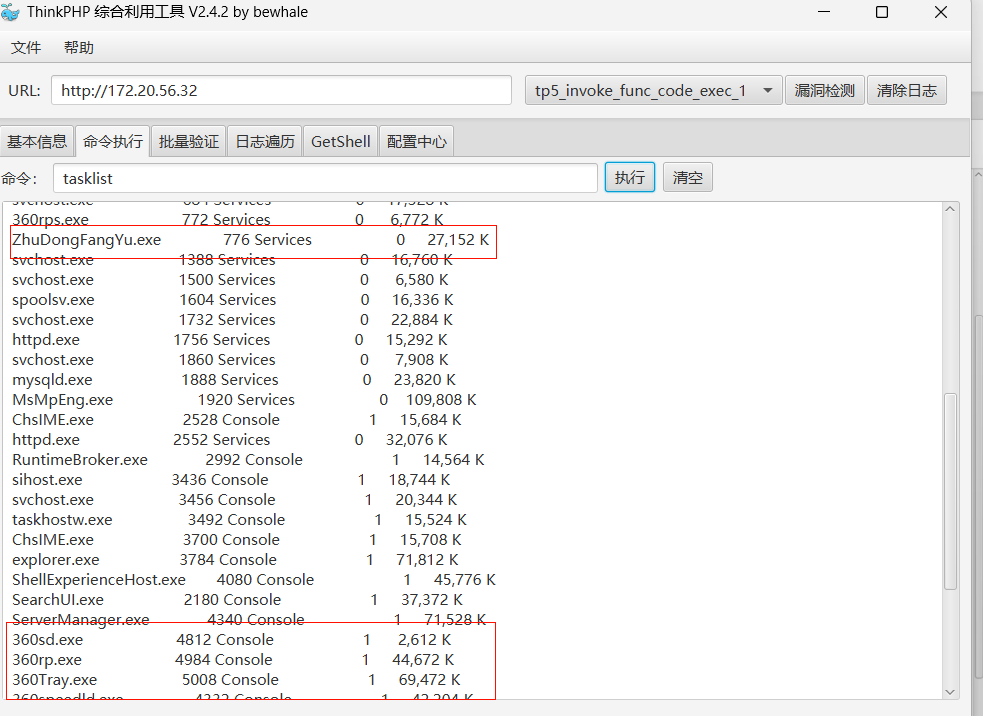Click the output panel vertical scrollbar thumb
Viewport: 983px width, 716px height.
[950, 490]
